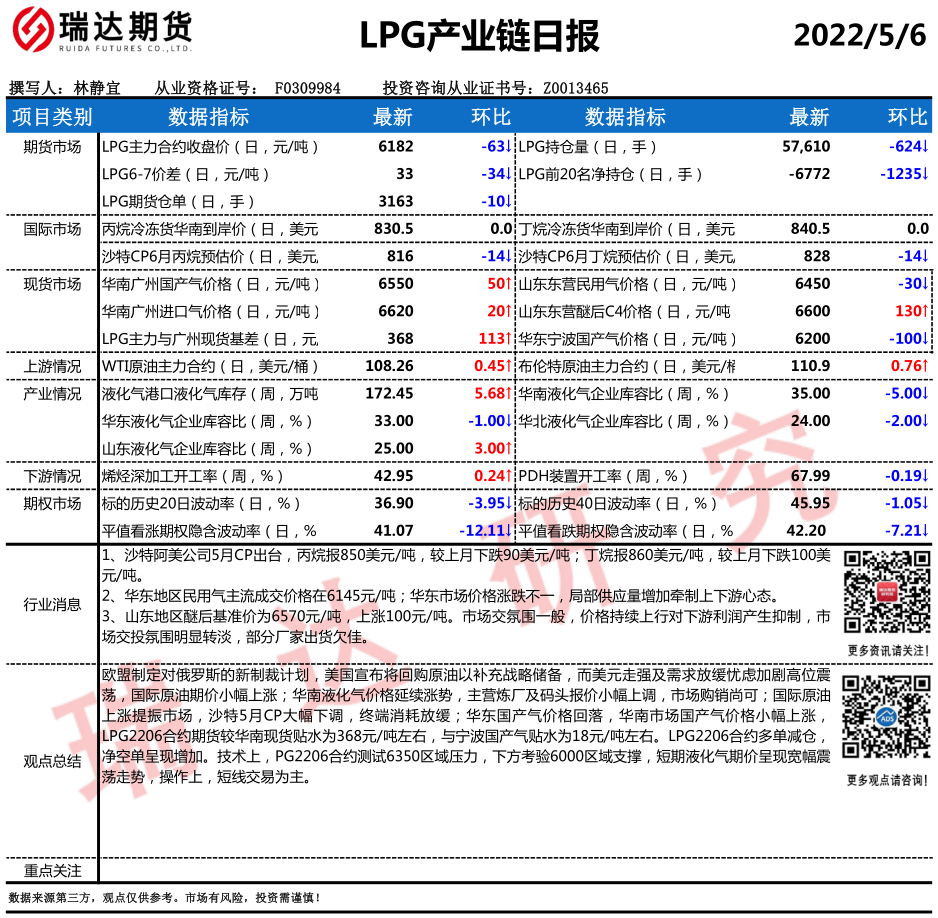
Task: Click the report date 2022/5/6
Action: [x=859, y=34]
